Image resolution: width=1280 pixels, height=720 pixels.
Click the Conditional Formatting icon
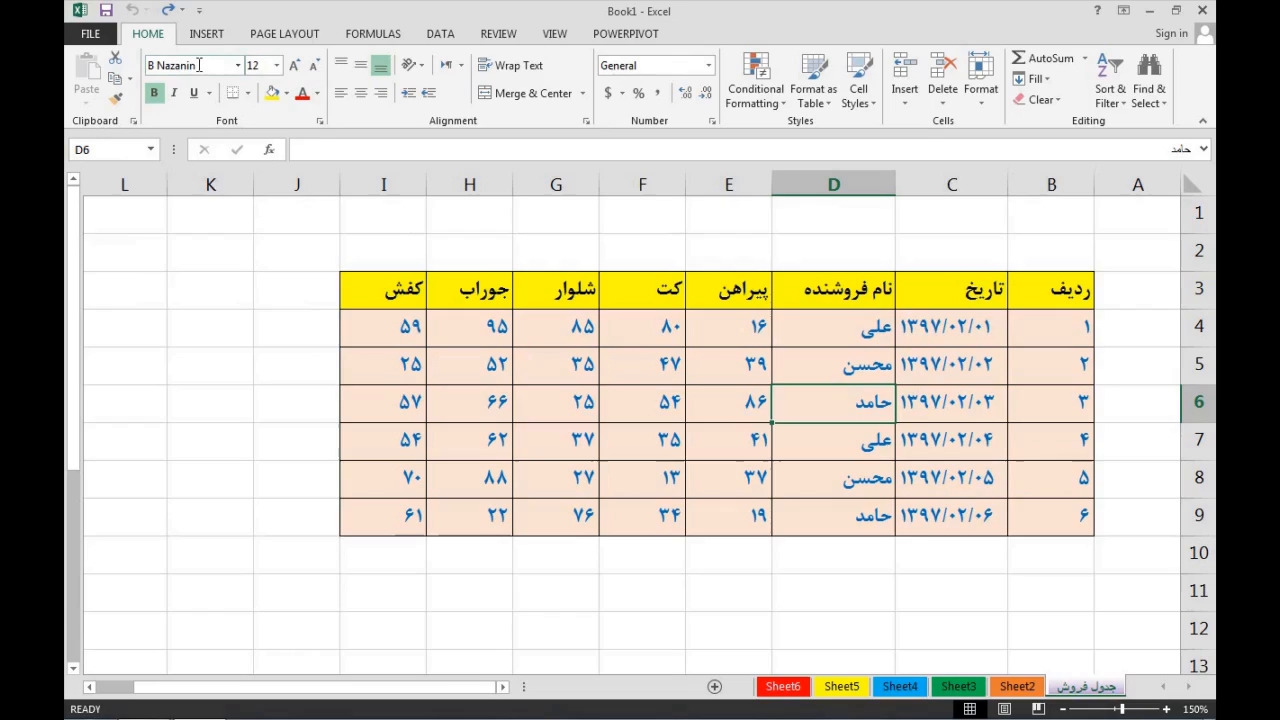click(756, 68)
